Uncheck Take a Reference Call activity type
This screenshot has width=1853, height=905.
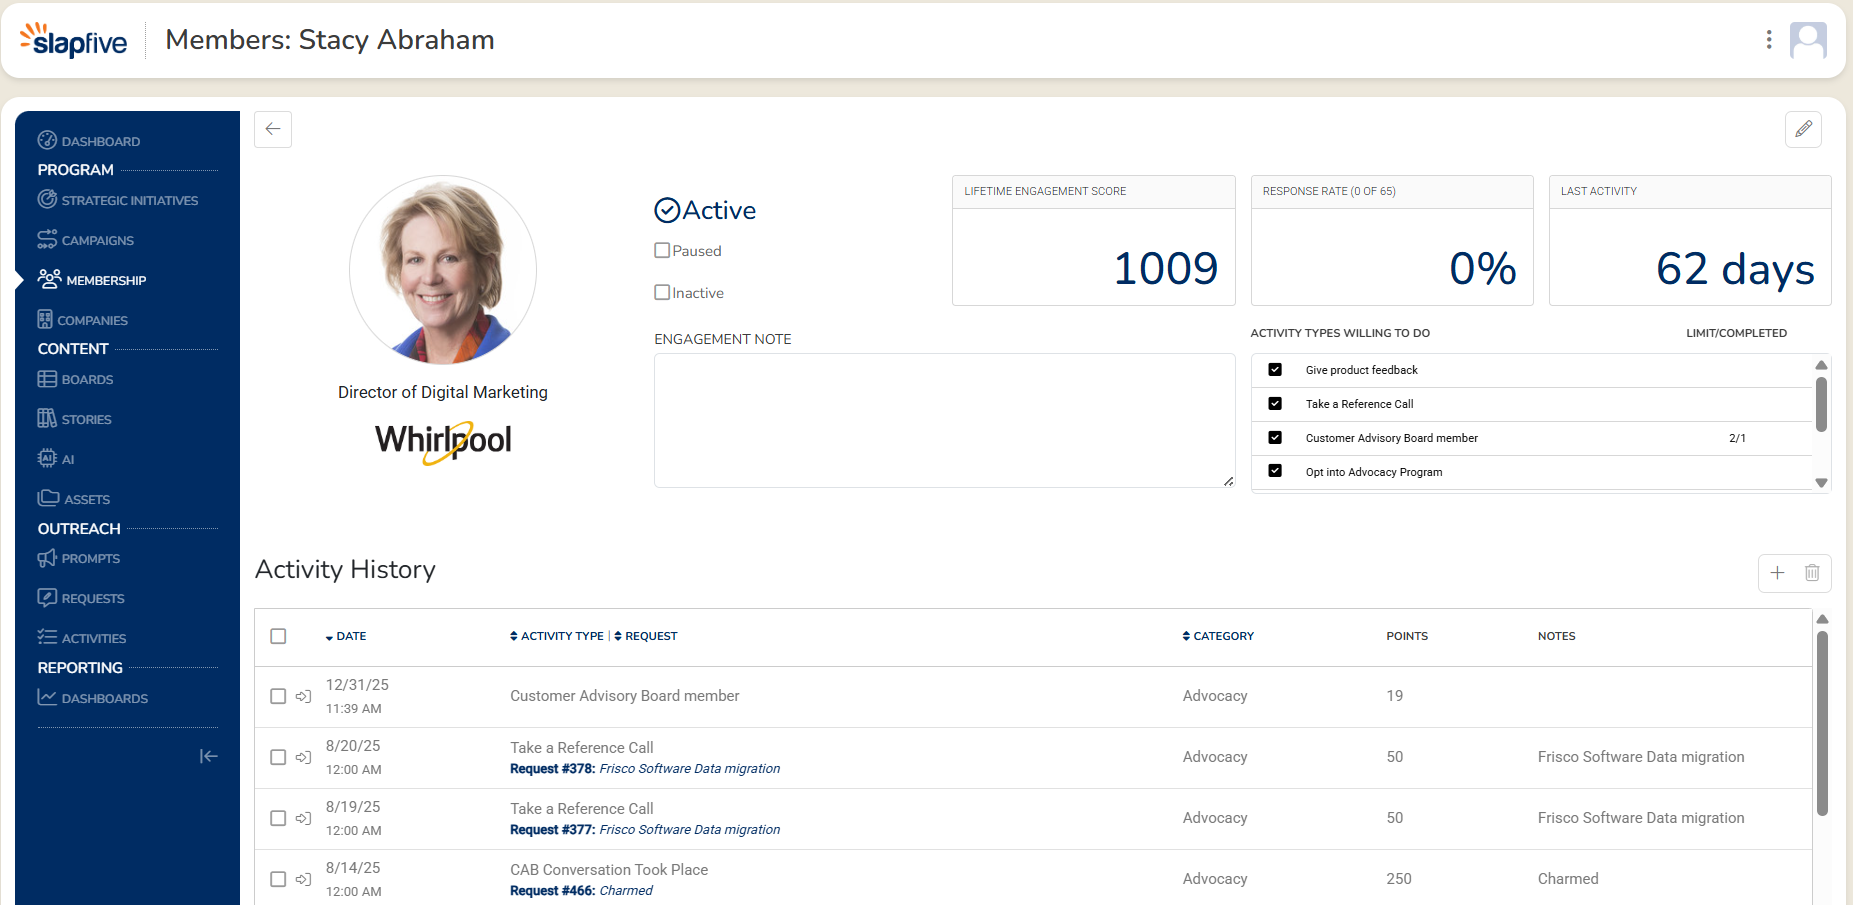click(1275, 403)
